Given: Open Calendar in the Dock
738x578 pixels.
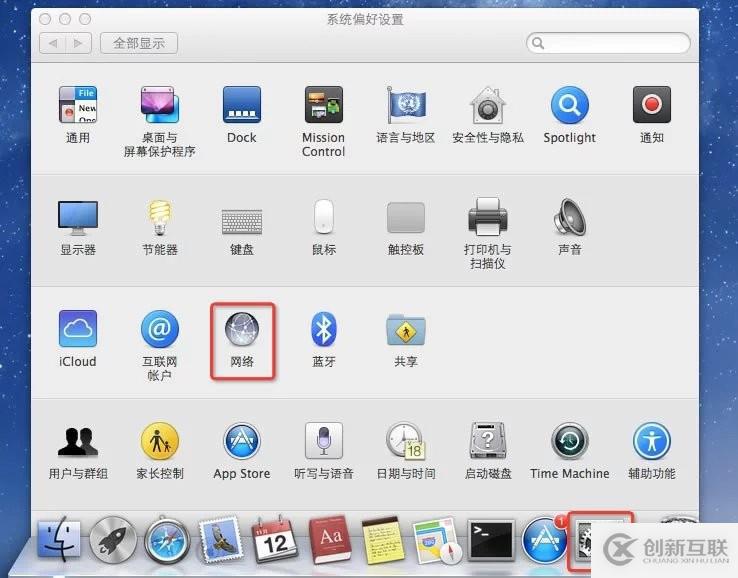Looking at the screenshot, I should coord(275,539).
